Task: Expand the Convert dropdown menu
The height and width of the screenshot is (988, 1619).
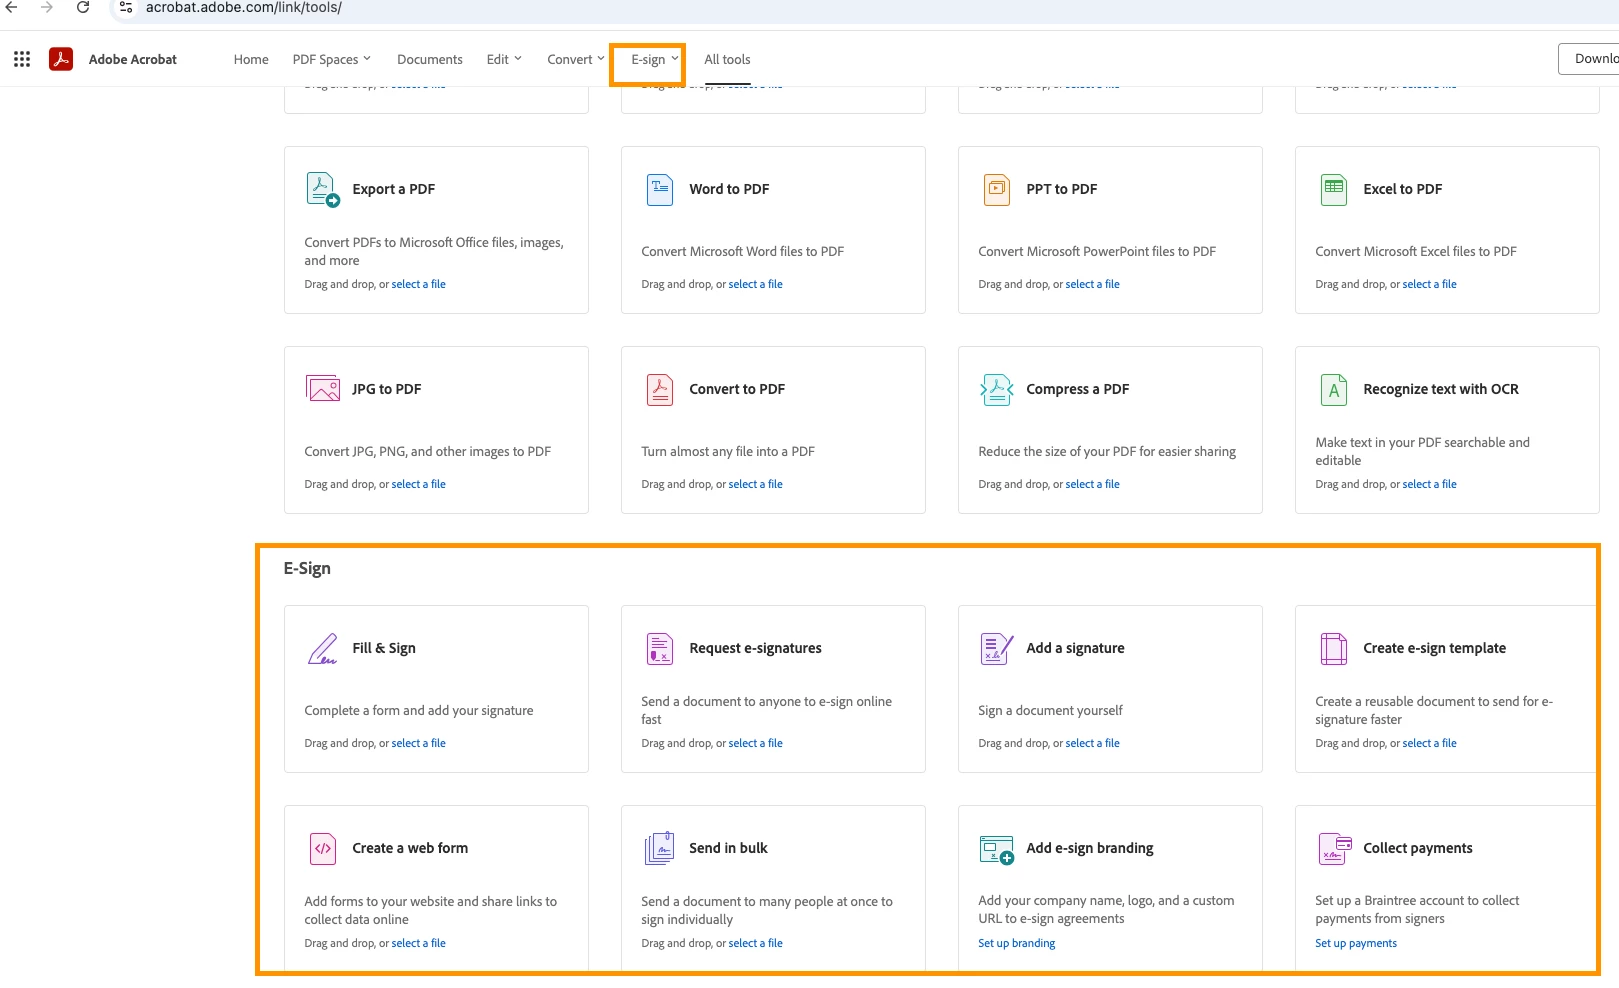Action: point(575,59)
